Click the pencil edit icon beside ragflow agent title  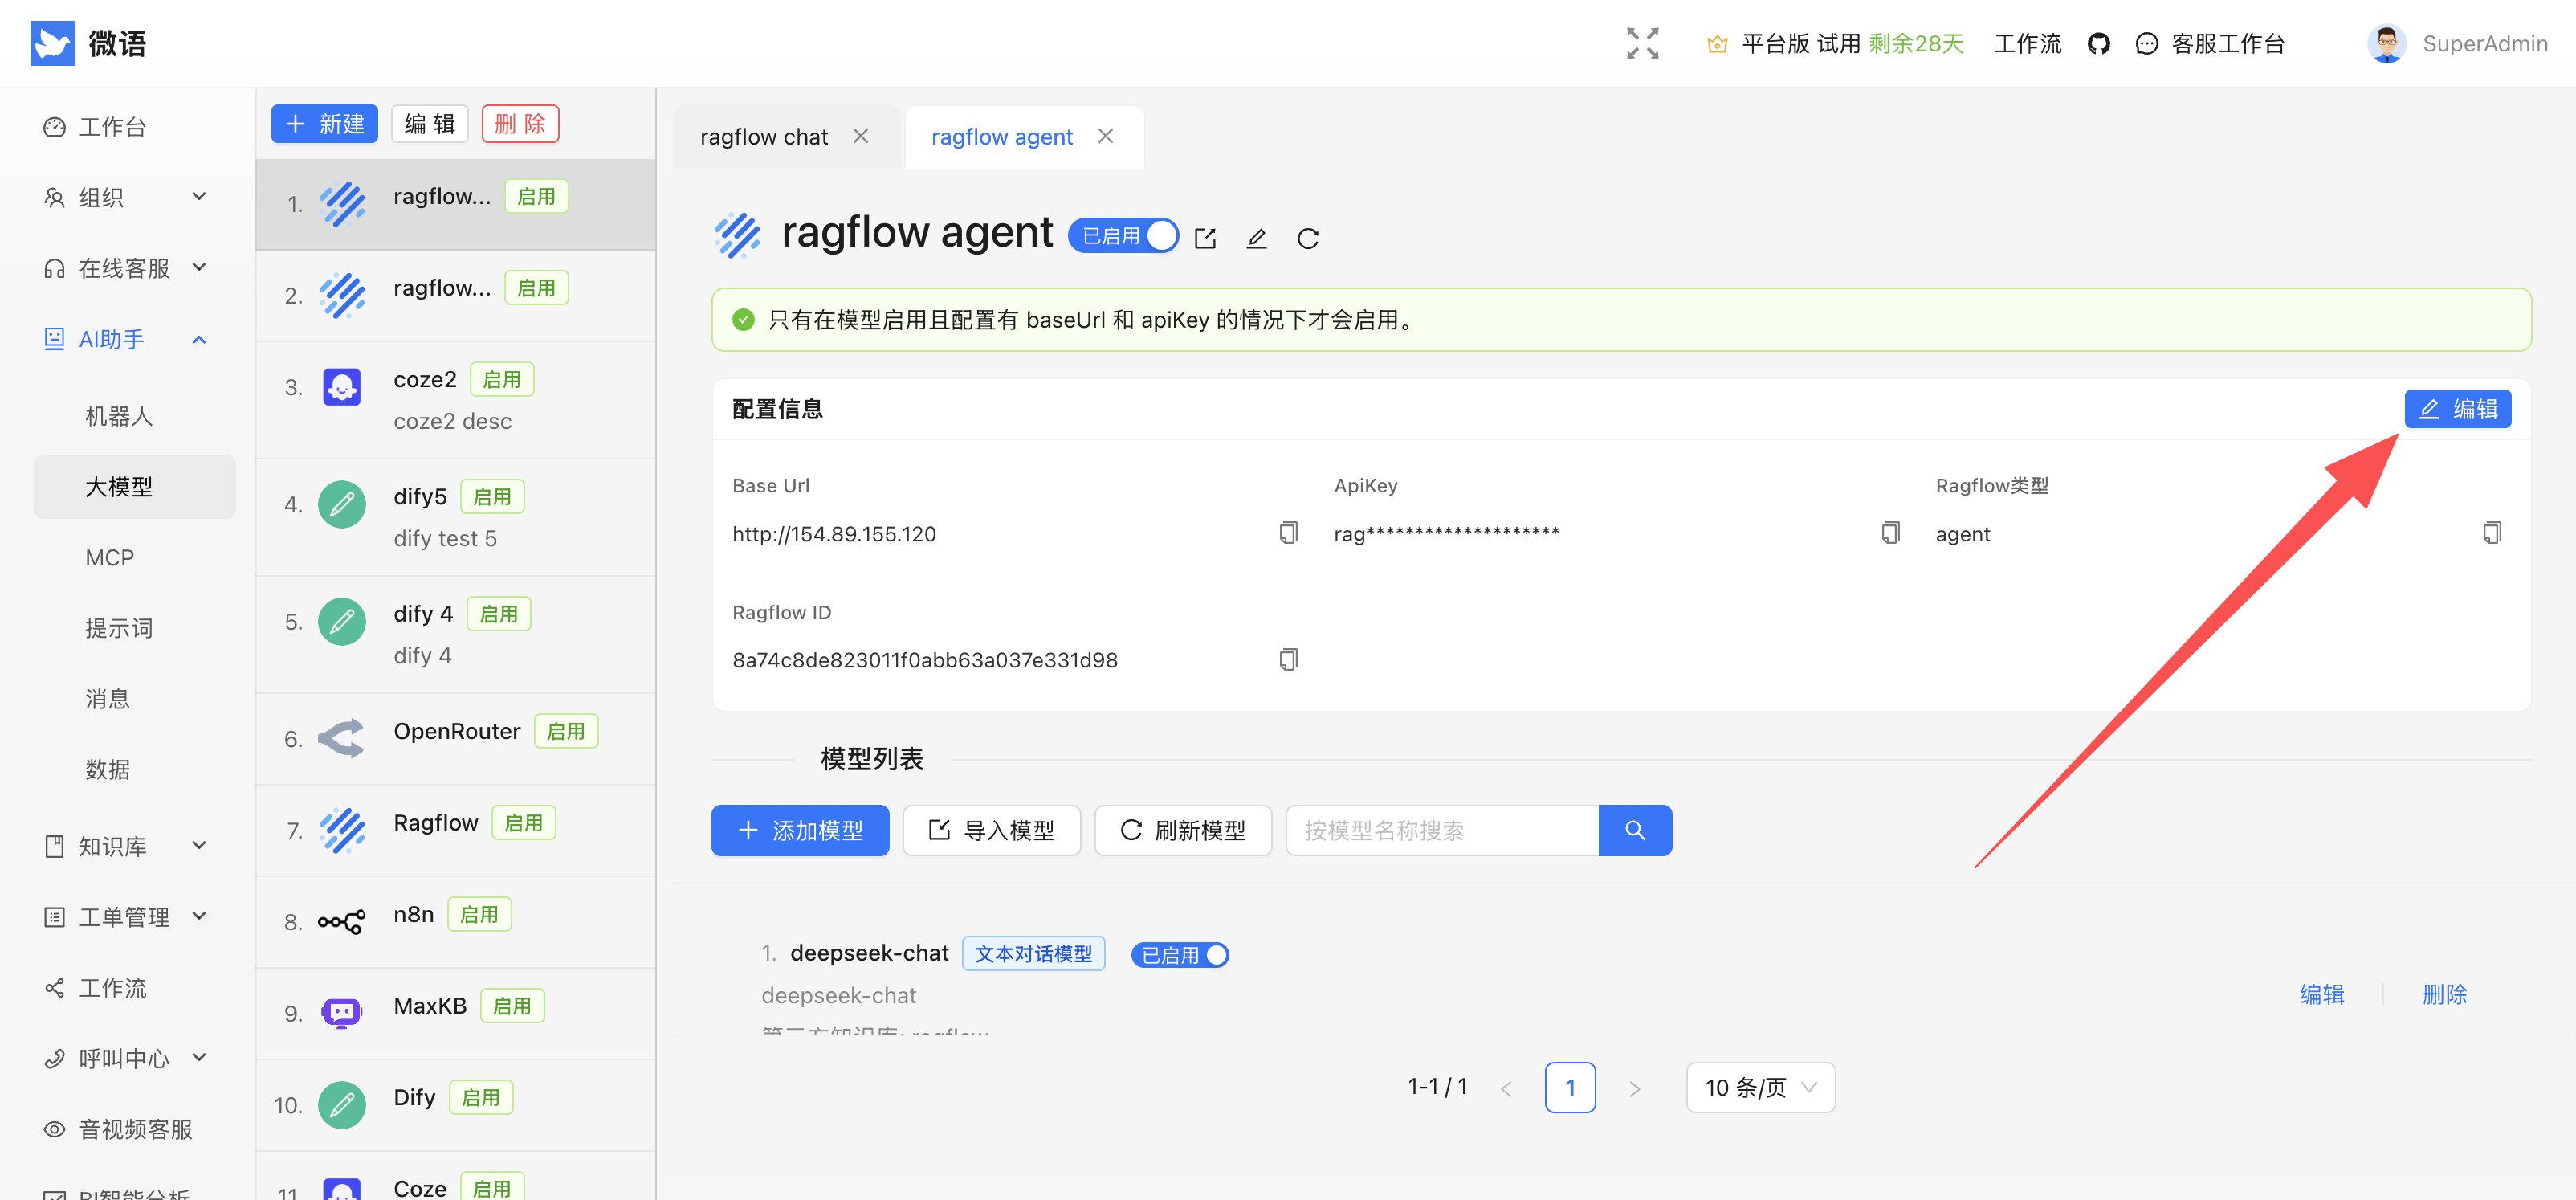[x=1256, y=238]
